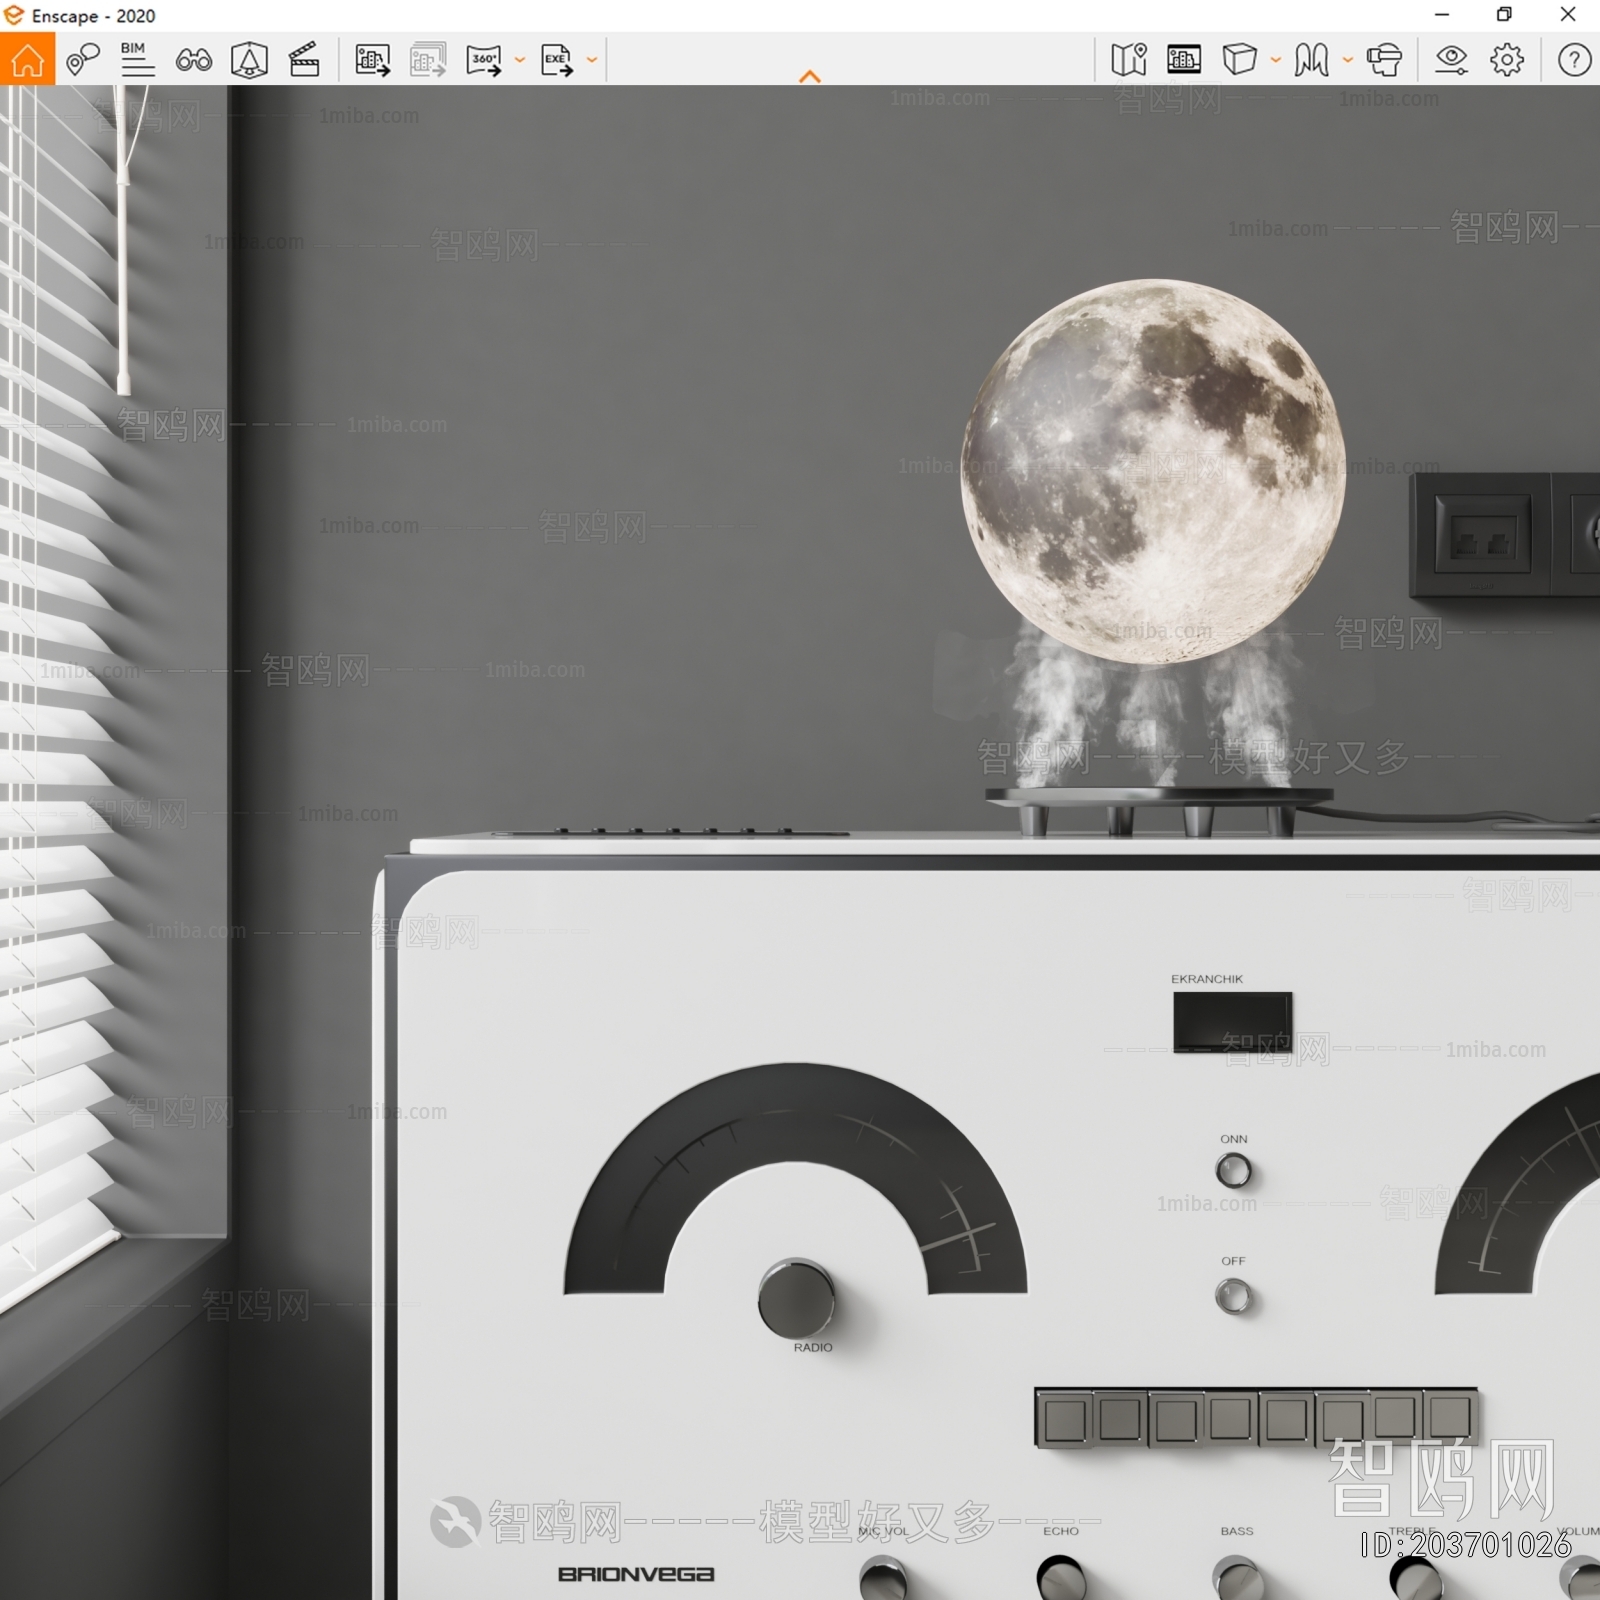This screenshot has height=1600, width=1600.
Task: Click the orange Home icon
Action: pos(27,59)
